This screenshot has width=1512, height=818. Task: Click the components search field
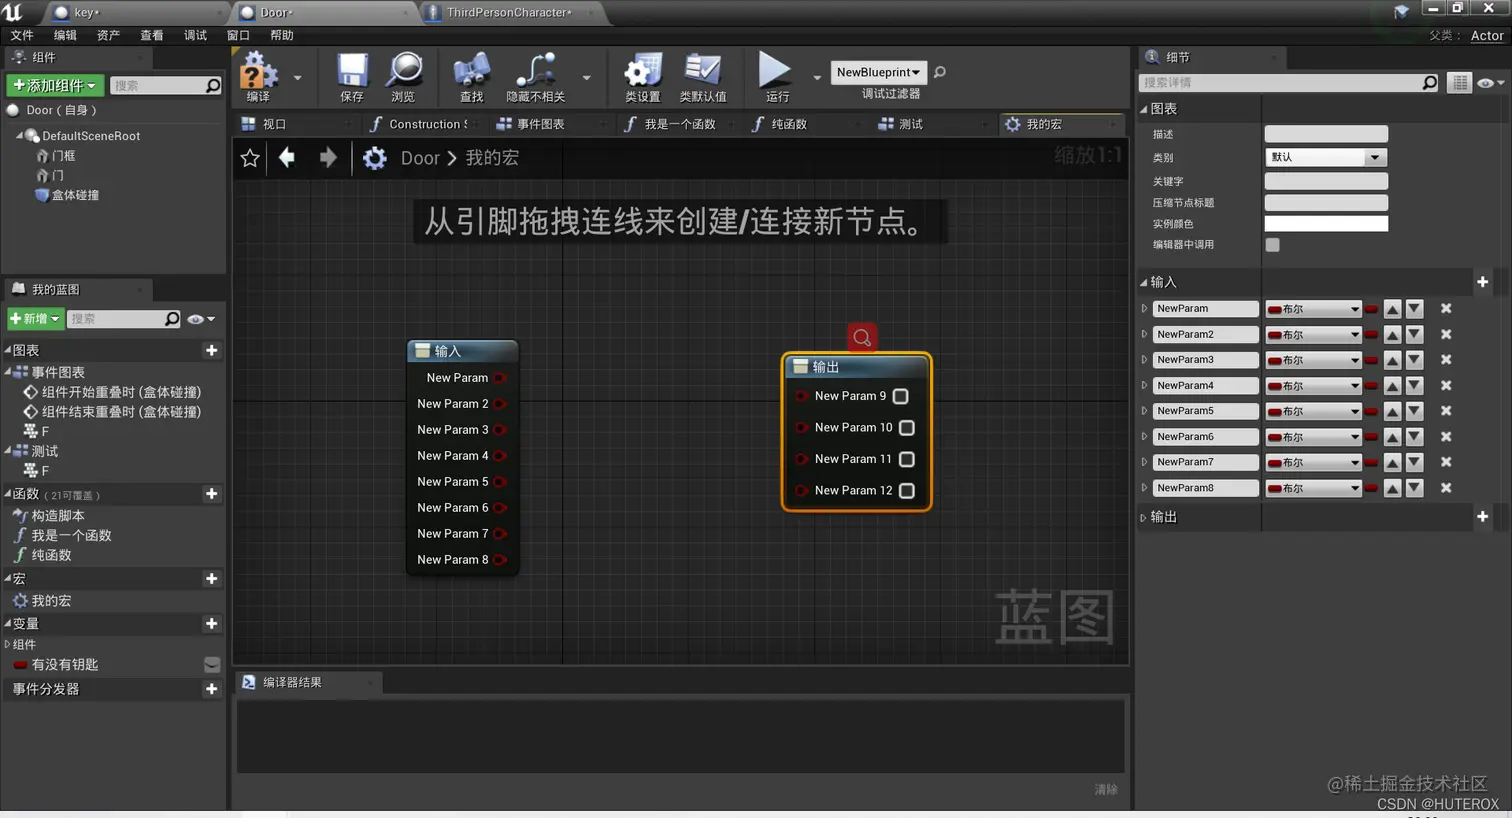pos(165,86)
